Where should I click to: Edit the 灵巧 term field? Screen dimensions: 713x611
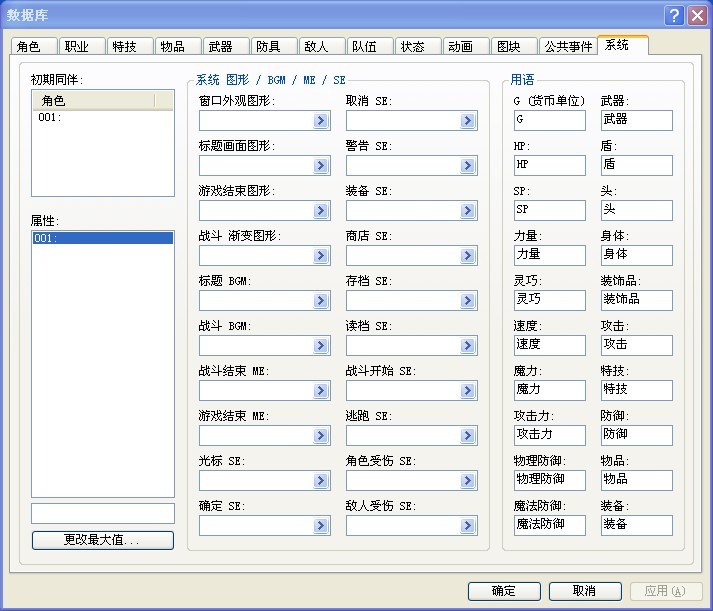[x=550, y=300]
